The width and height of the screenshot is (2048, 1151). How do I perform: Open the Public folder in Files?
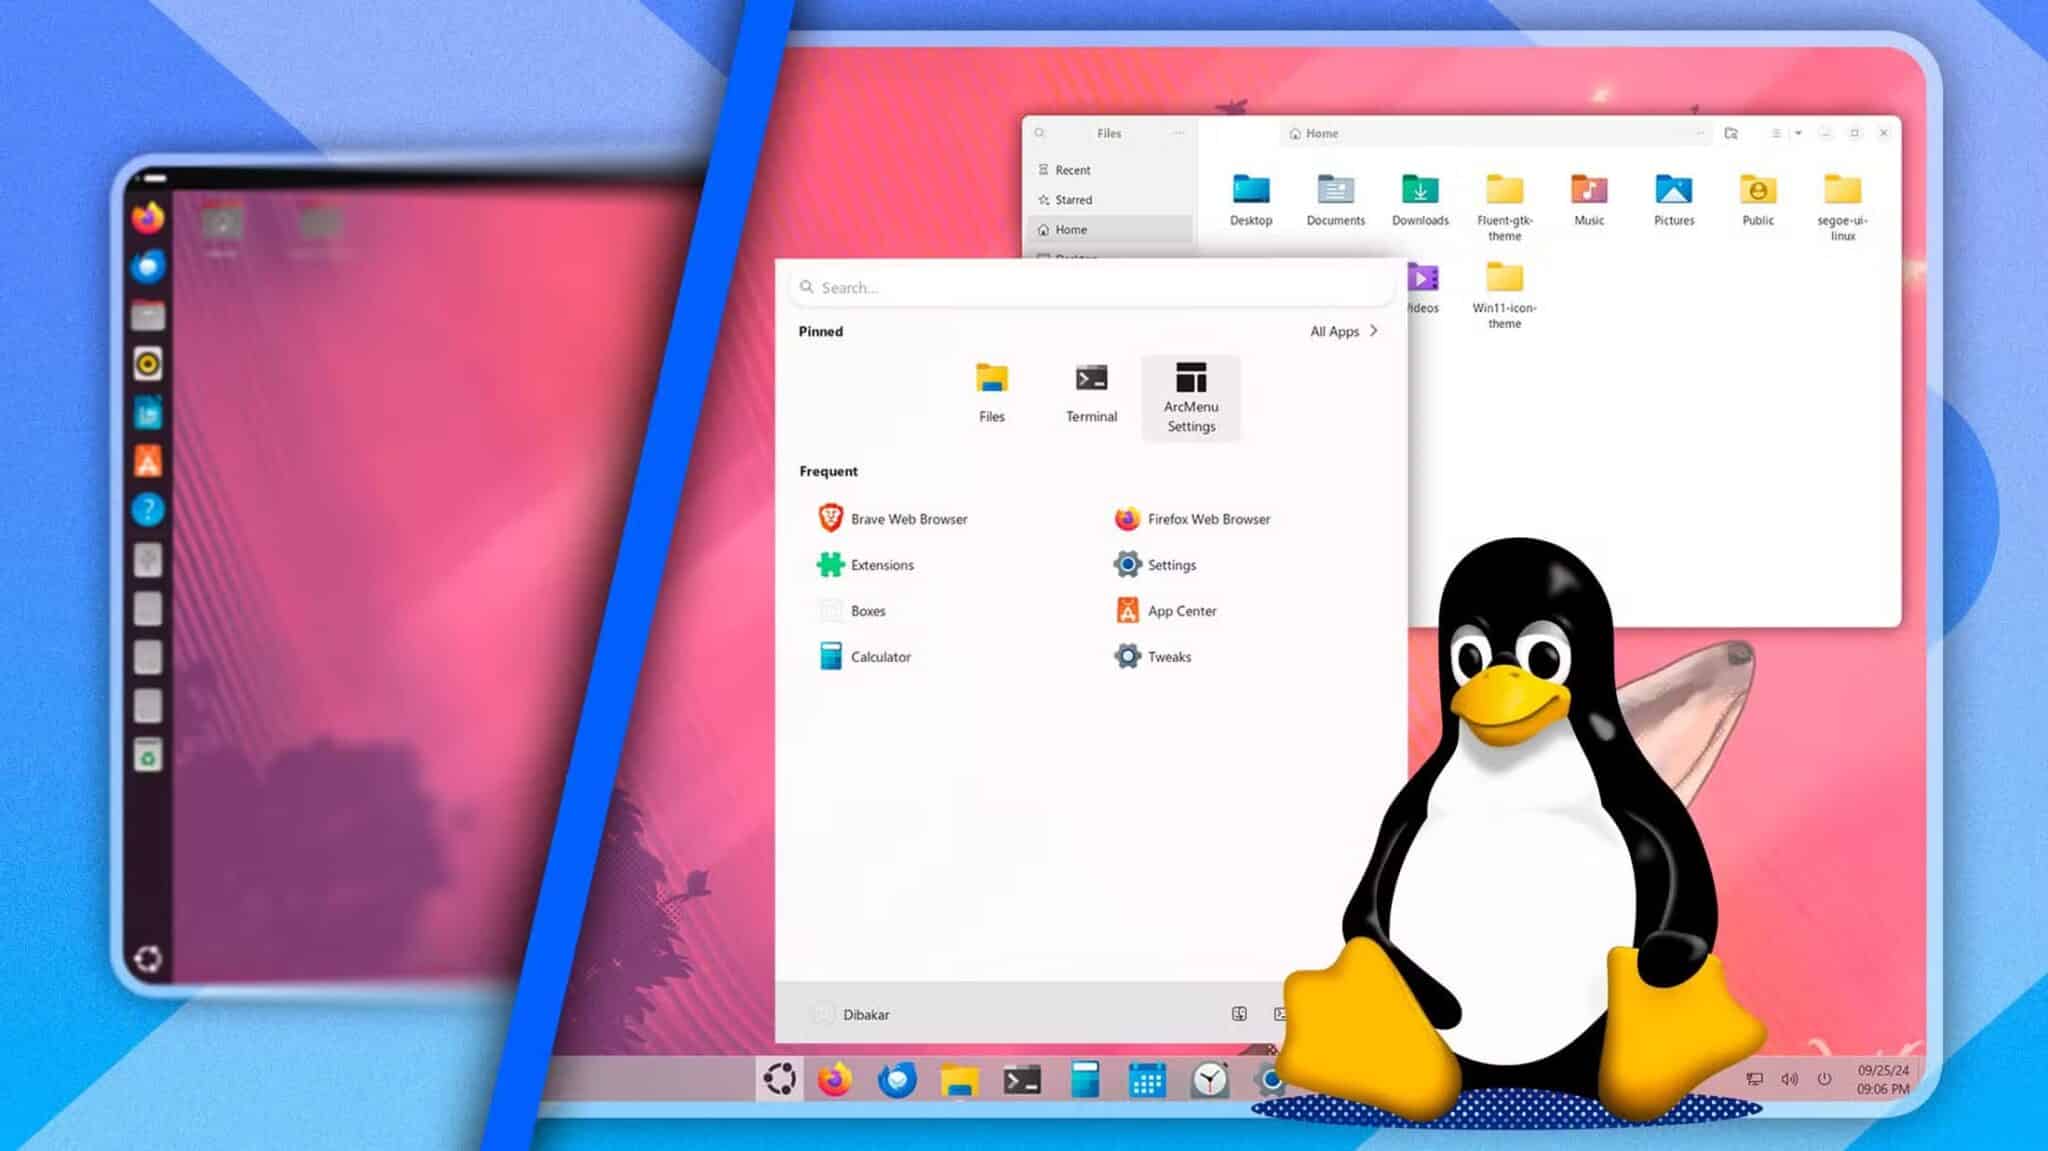click(1758, 200)
